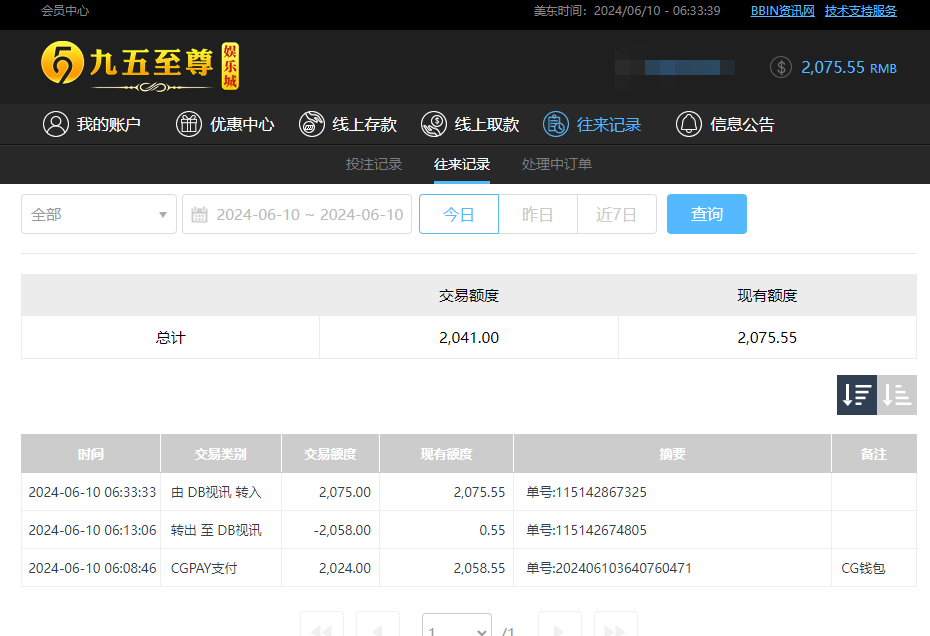Activate the 今日 today filter
Viewport: 930px width, 636px height.
458,213
